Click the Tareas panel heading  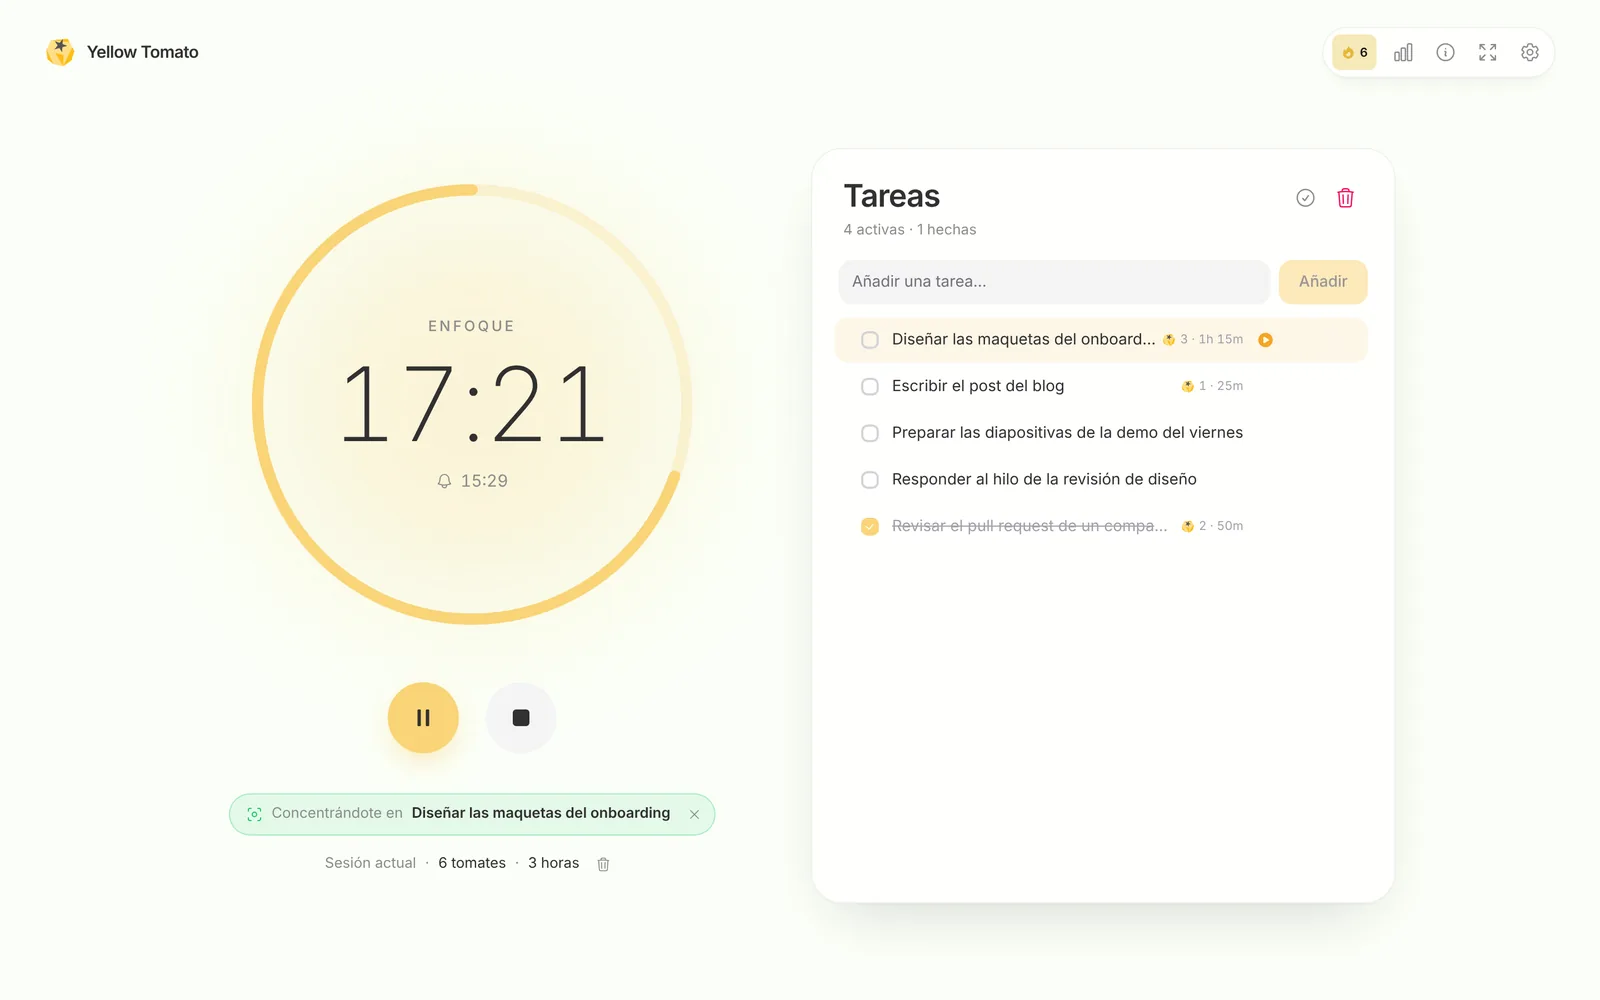pos(892,196)
